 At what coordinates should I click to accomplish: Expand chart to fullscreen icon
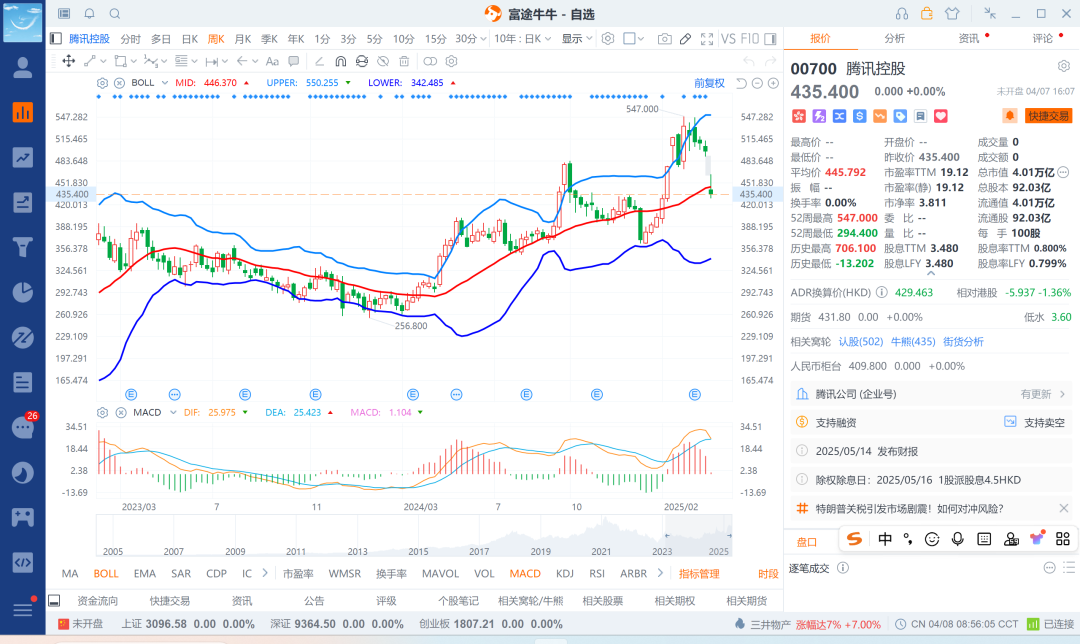coord(708,39)
